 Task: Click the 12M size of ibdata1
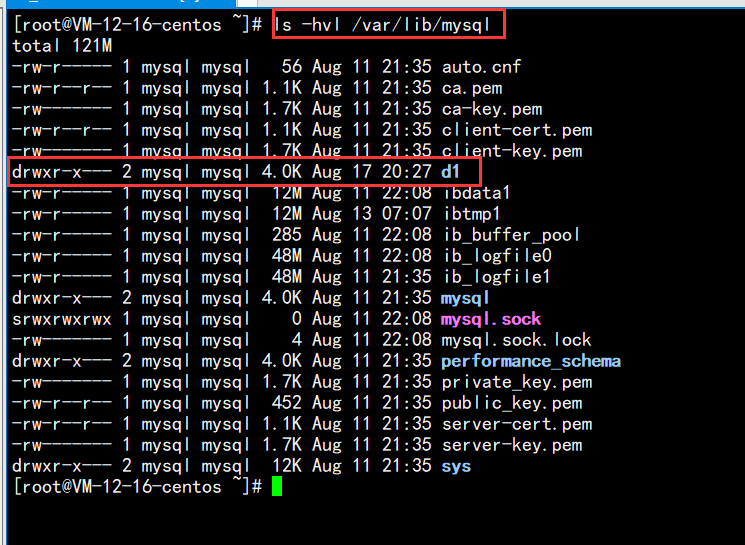[x=287, y=193]
